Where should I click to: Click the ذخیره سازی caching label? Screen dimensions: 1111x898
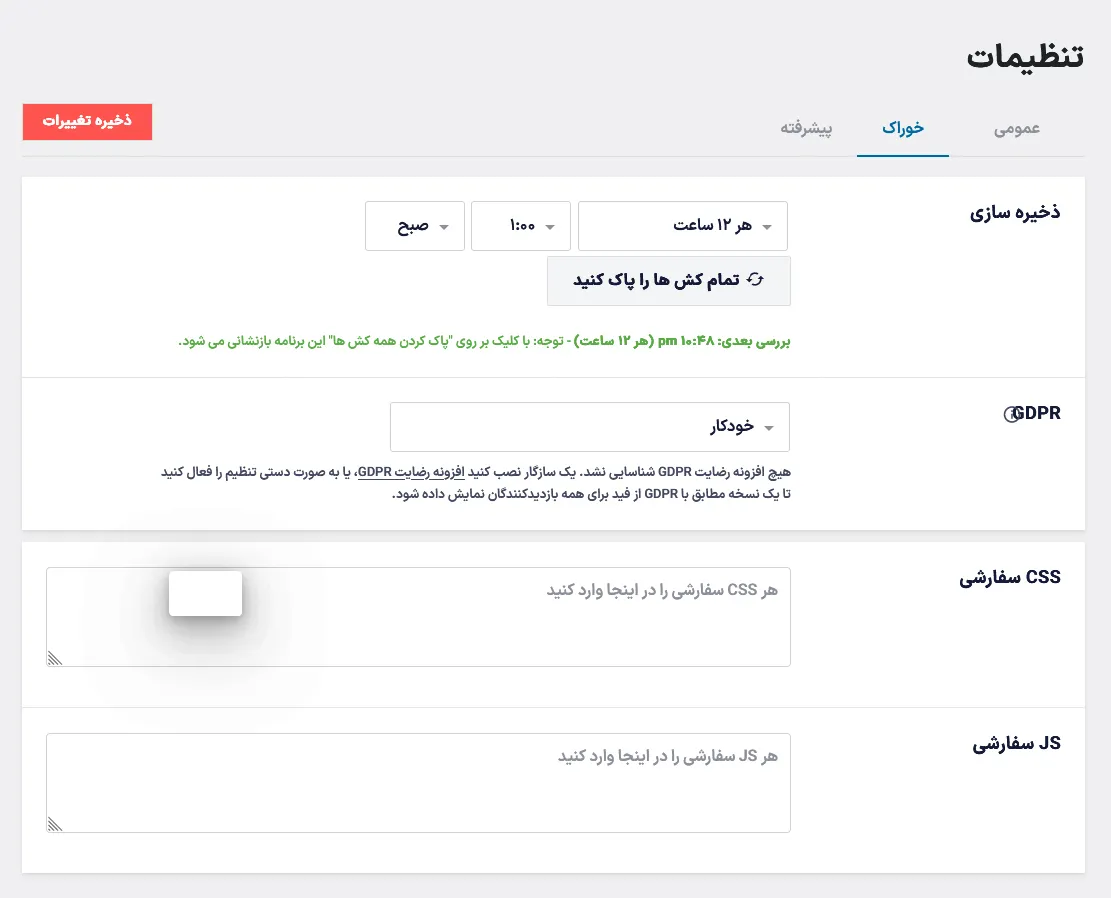pyautogui.click(x=1015, y=213)
